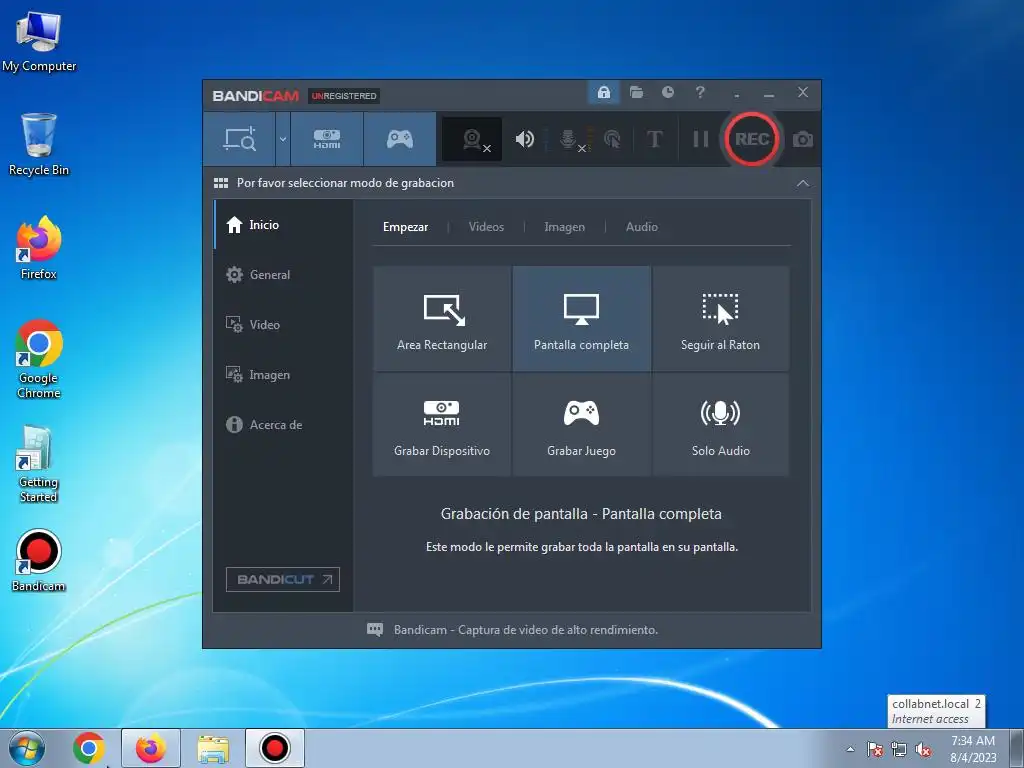The height and width of the screenshot is (768, 1024).
Task: Click muted volume tray icon
Action: coord(923,749)
